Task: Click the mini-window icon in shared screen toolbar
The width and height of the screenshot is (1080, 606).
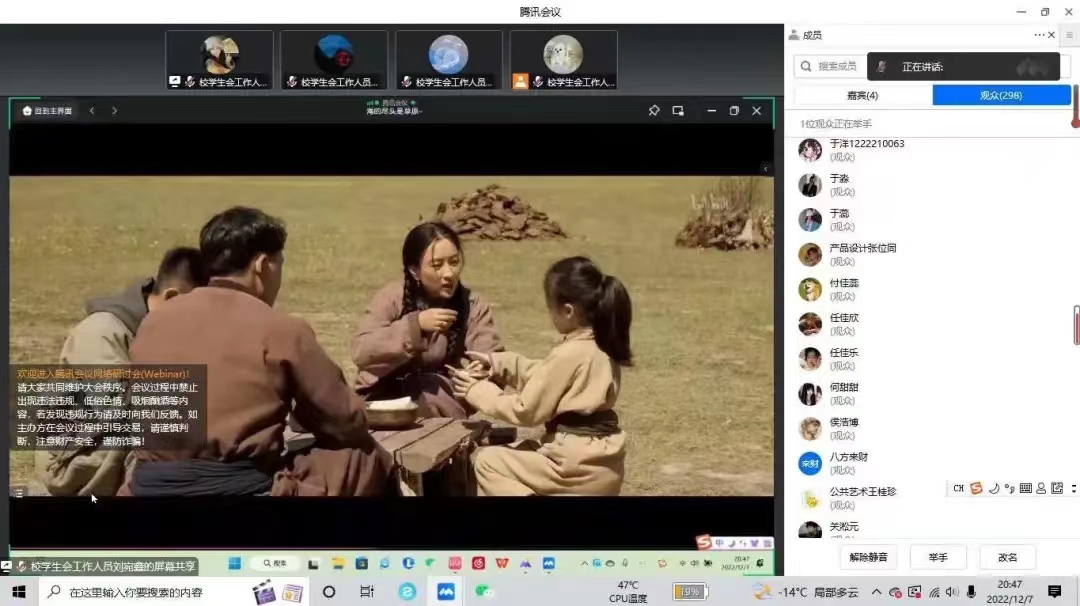Action: point(678,110)
